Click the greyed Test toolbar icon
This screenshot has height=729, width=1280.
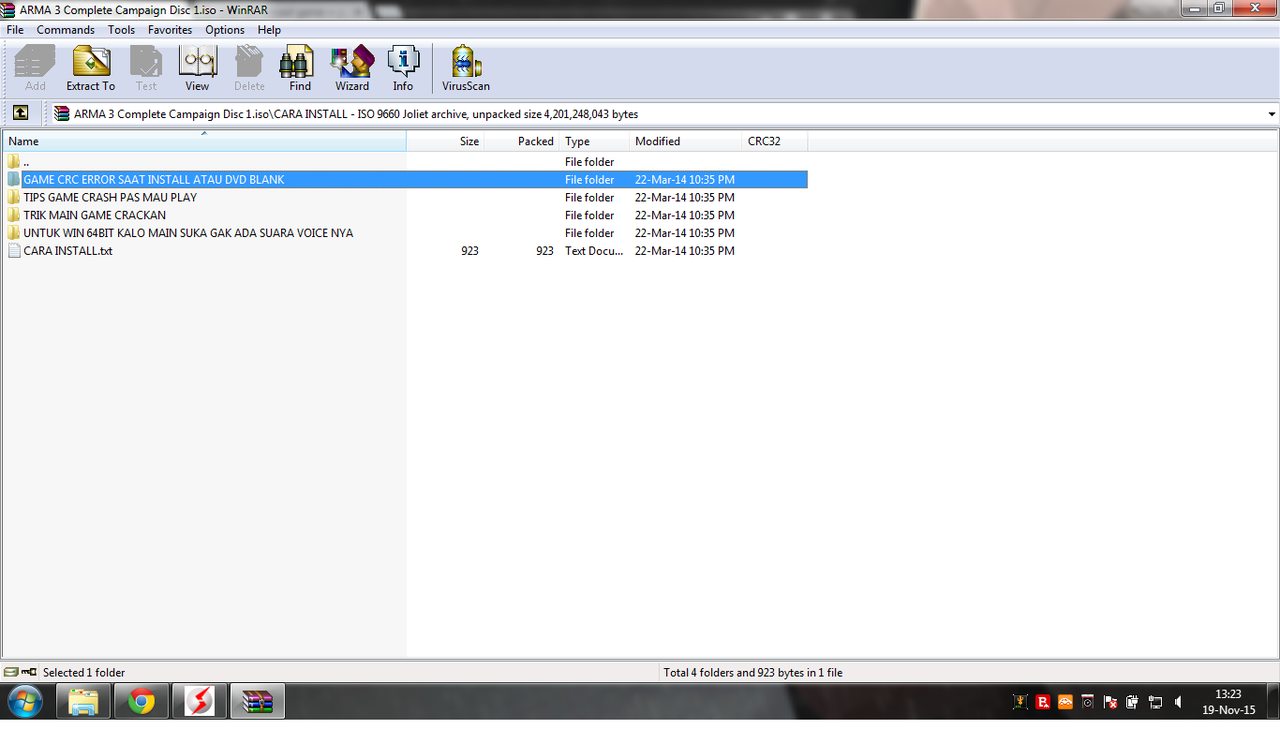(x=146, y=69)
